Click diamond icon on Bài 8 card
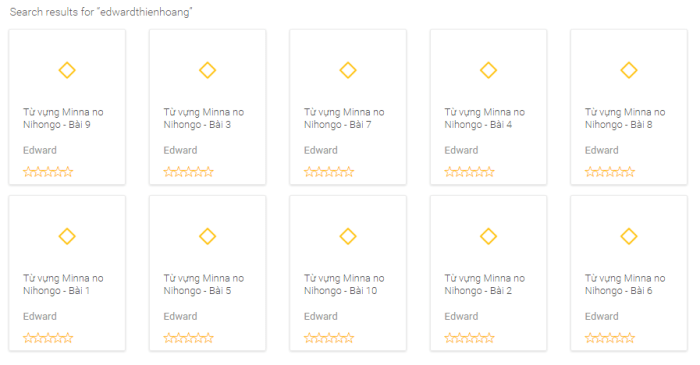This screenshot has width=700, height=365. 629,70
